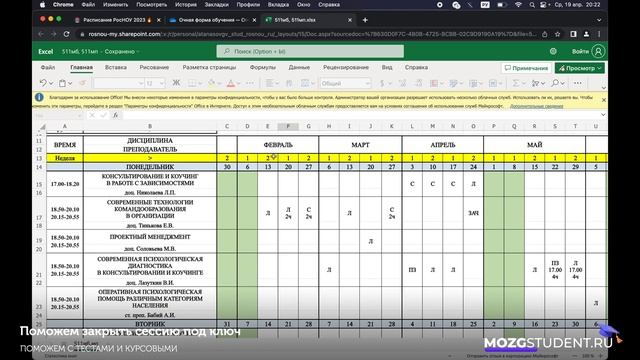Click the Chrome profile avatar icon

coord(587,34)
